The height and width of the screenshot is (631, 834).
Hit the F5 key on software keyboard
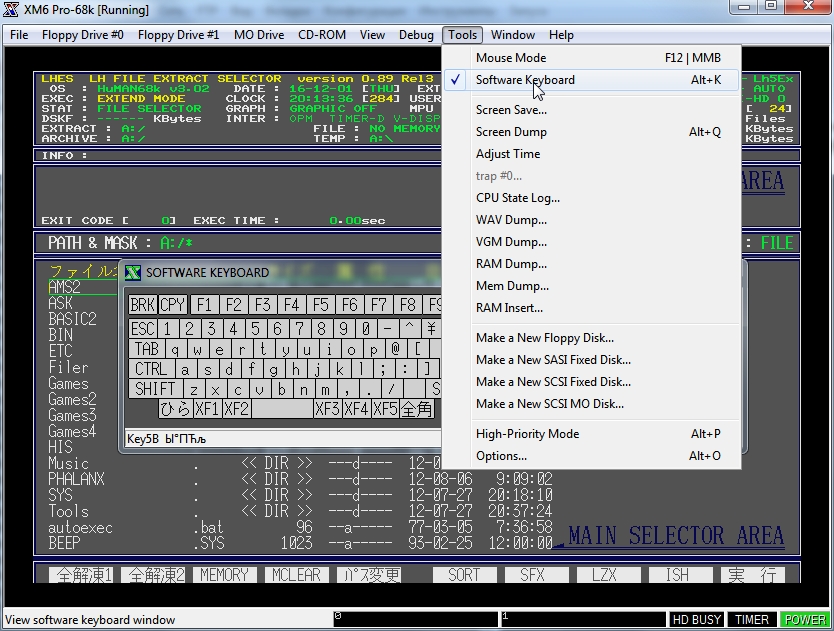pos(321,305)
